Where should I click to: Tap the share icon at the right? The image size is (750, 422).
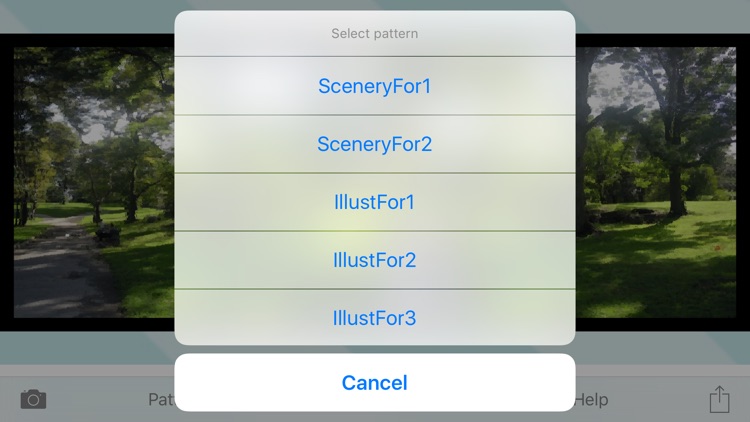(x=719, y=399)
